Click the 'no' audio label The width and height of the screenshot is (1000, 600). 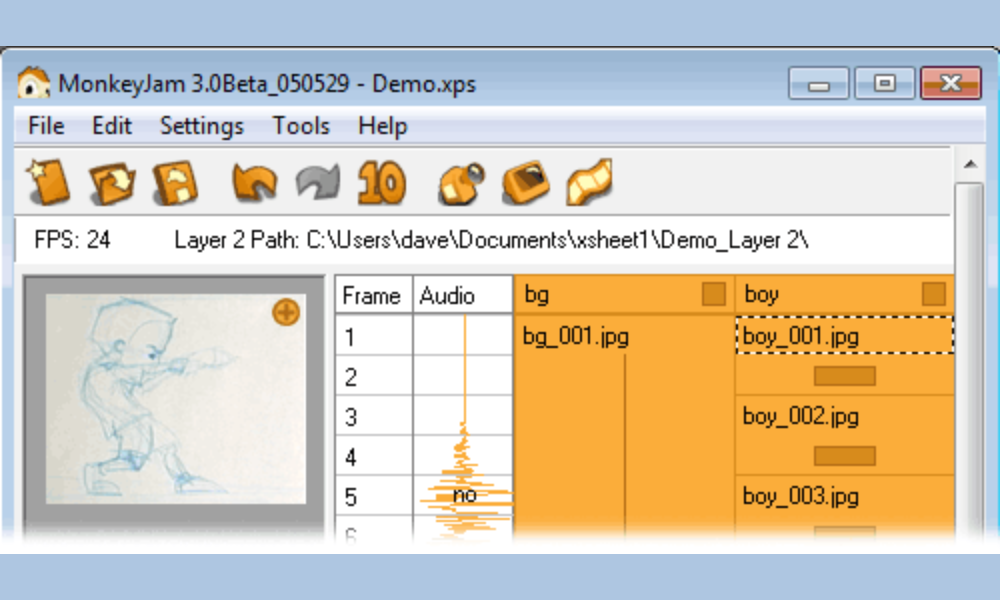coord(464,495)
